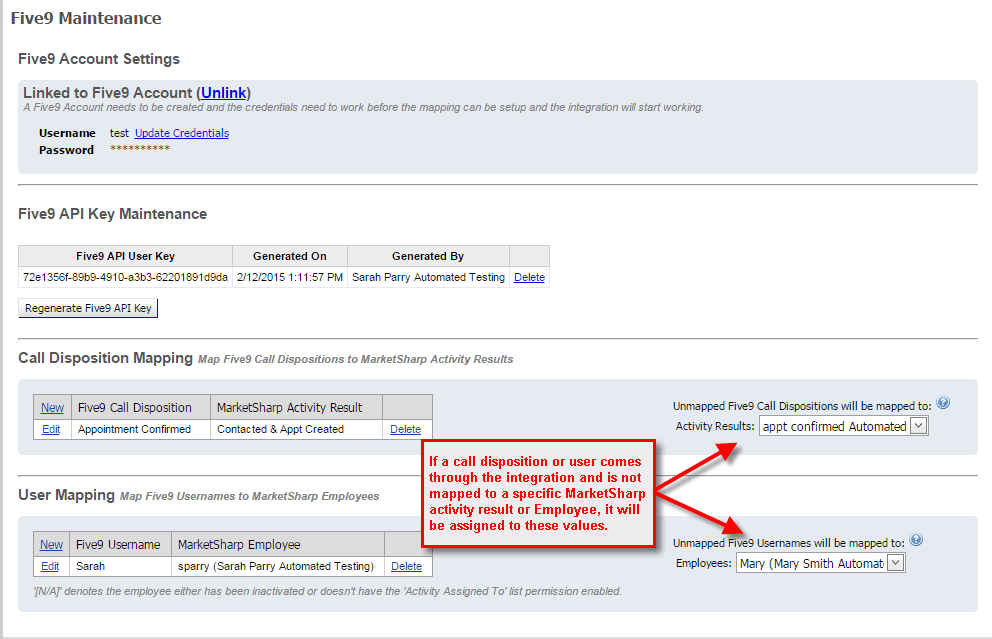Click the Generated On column header
This screenshot has height=639, width=992.
(290, 256)
